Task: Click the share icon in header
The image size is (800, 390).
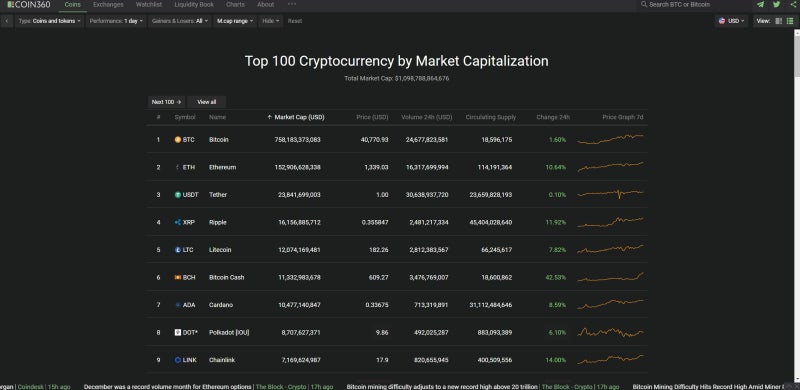Action: pos(792,5)
